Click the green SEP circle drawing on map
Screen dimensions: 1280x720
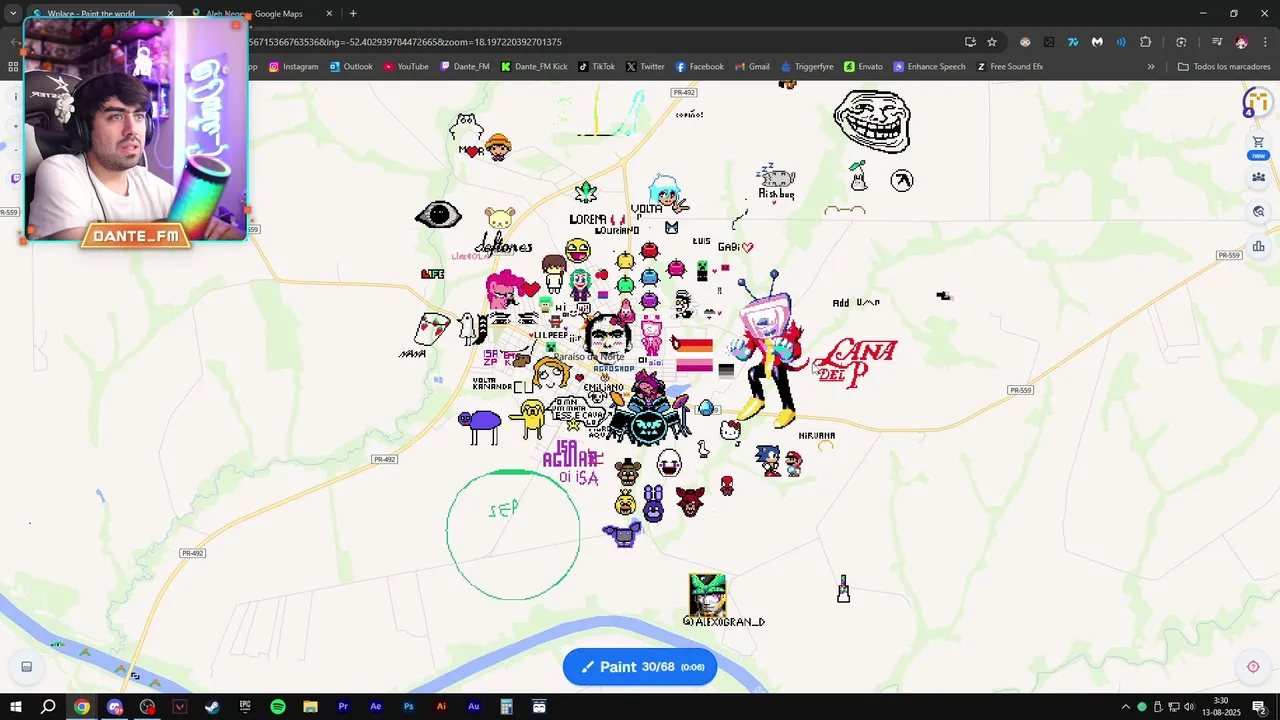[x=513, y=535]
